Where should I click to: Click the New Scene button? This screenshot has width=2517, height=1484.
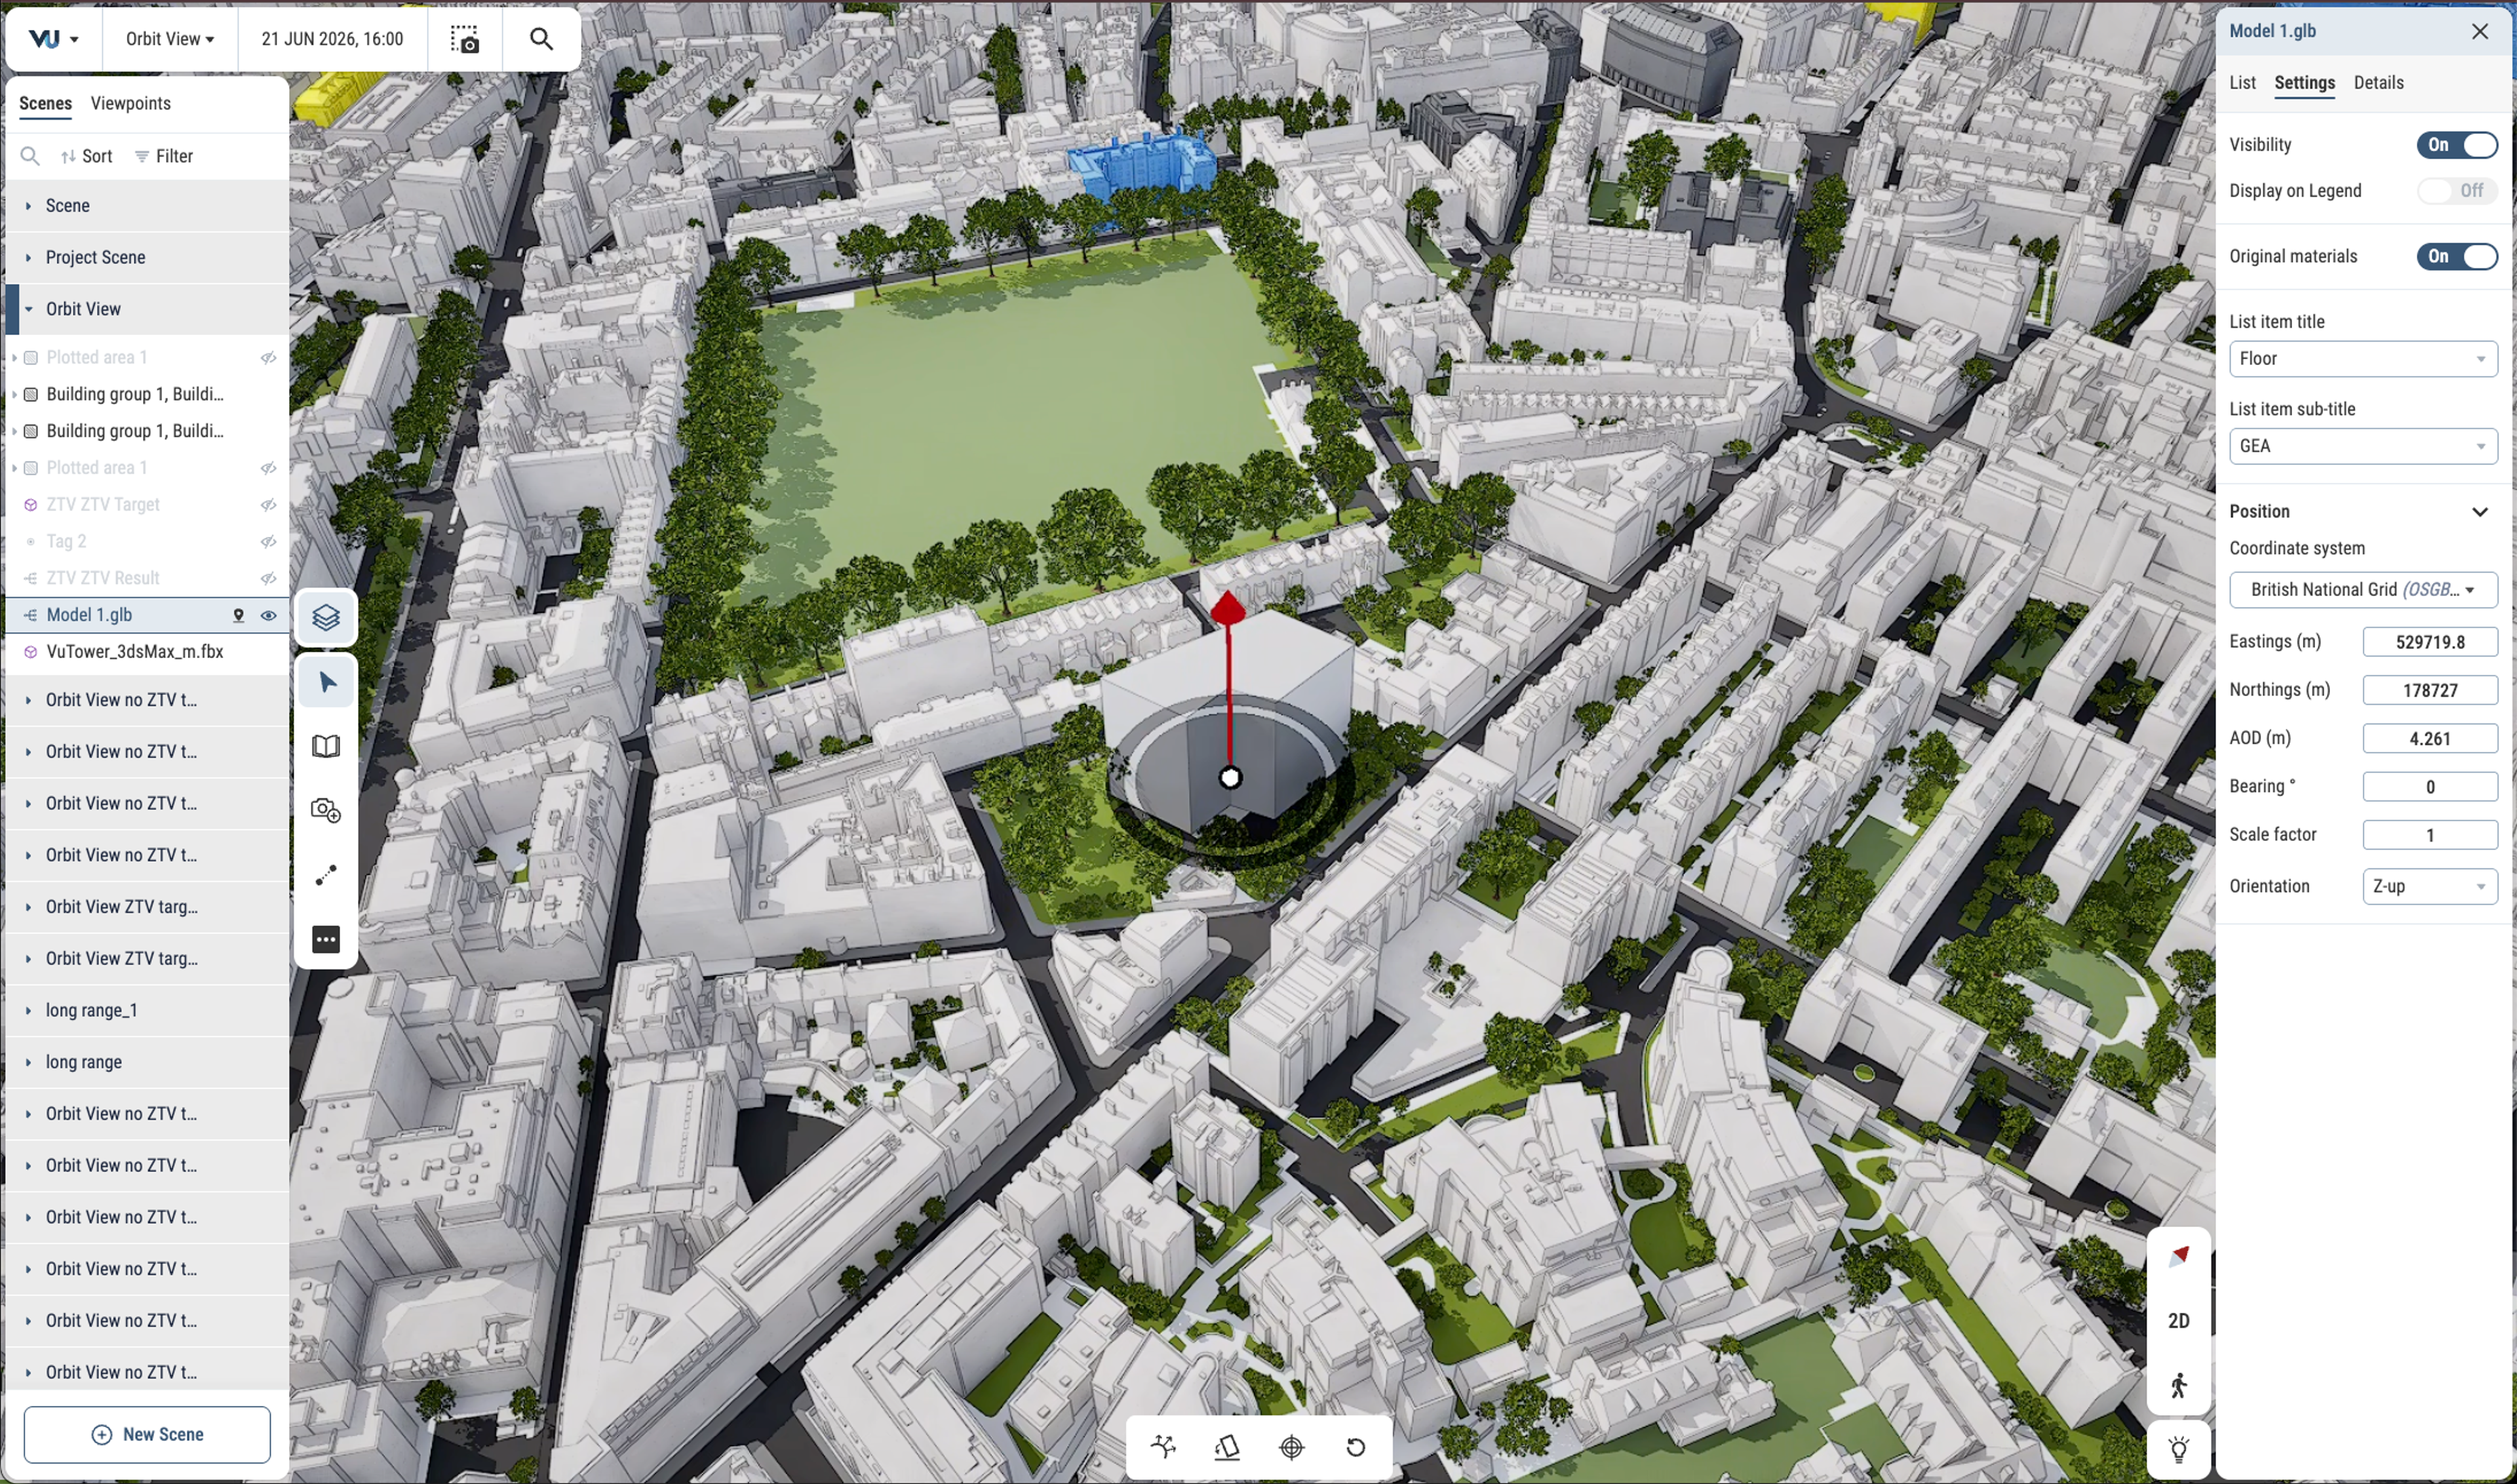(147, 1435)
